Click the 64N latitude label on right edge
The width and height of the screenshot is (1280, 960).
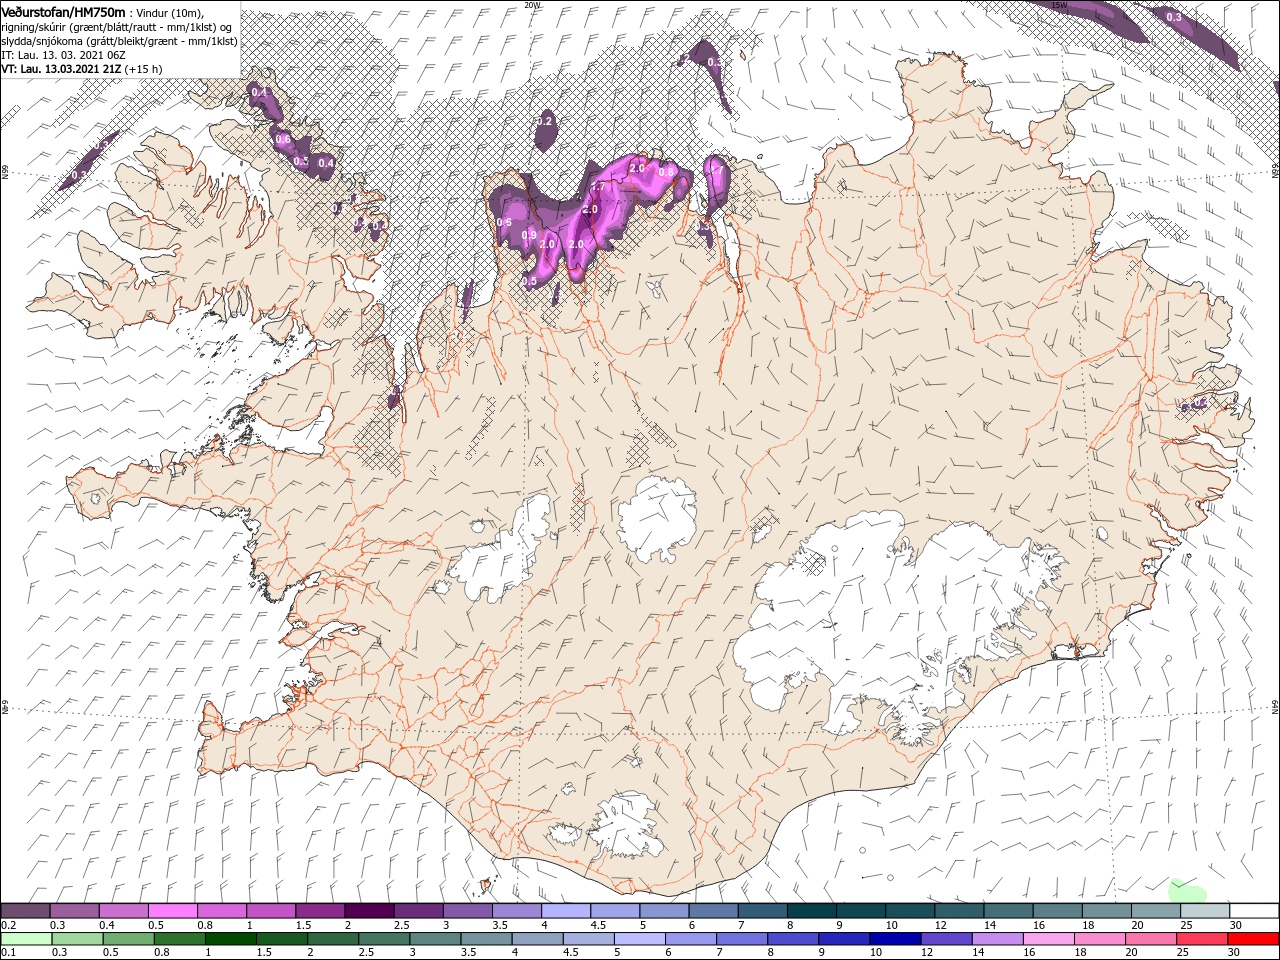[1275, 705]
